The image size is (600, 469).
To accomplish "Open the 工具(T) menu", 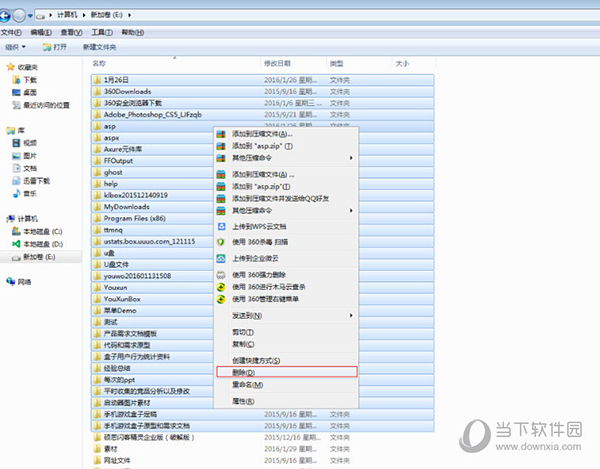I will tap(102, 33).
